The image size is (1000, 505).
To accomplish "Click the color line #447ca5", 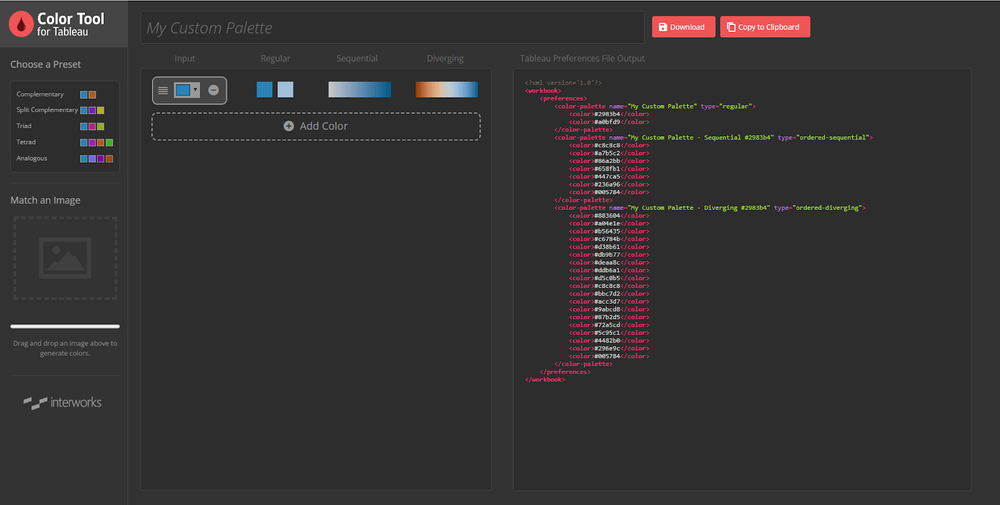I will click(x=609, y=177).
